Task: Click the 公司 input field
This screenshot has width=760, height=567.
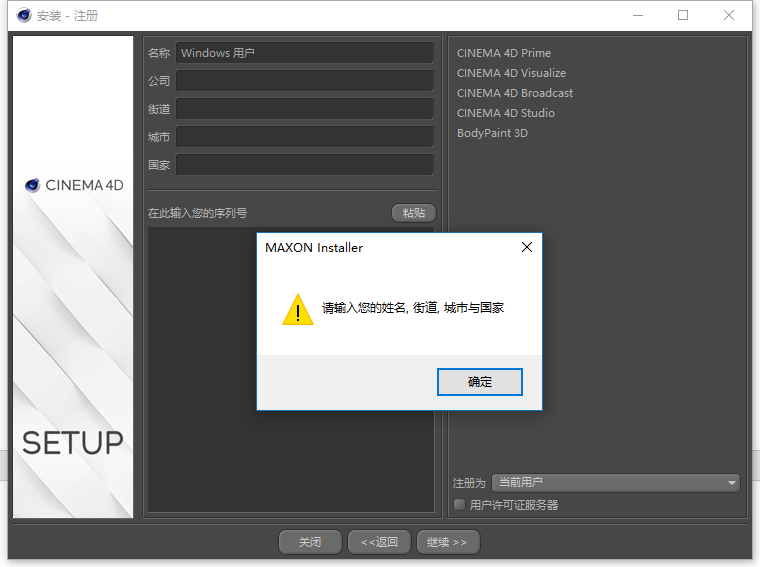Action: coord(304,80)
